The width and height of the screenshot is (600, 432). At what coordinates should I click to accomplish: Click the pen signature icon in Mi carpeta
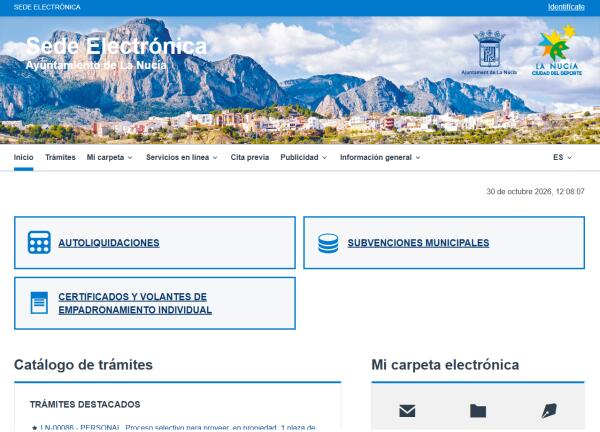coord(549,411)
